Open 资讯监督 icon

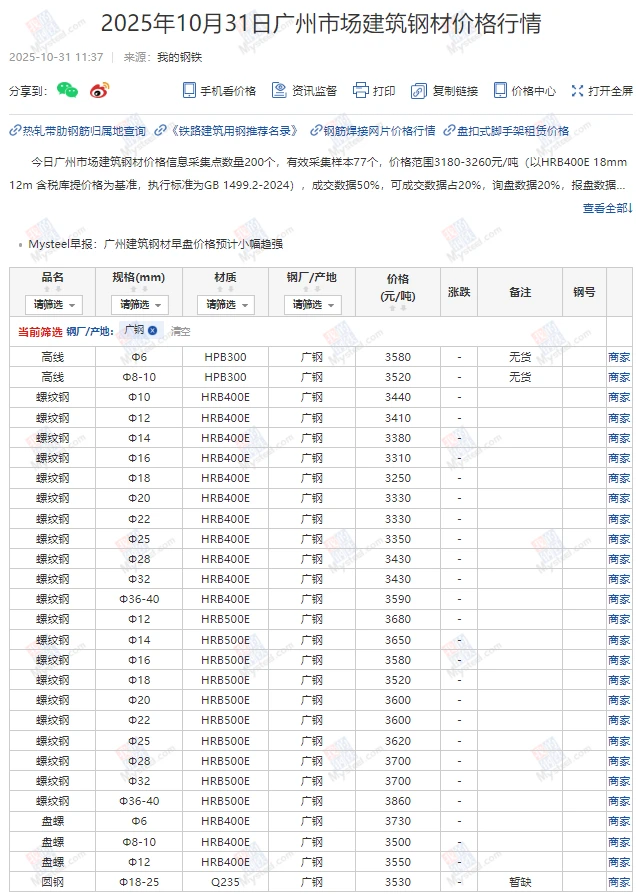[279, 91]
